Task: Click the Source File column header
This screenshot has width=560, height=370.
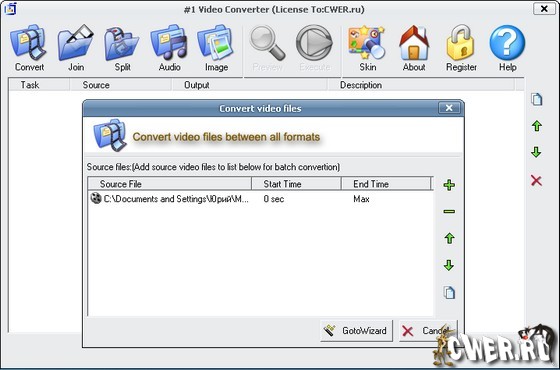Action: (170, 184)
